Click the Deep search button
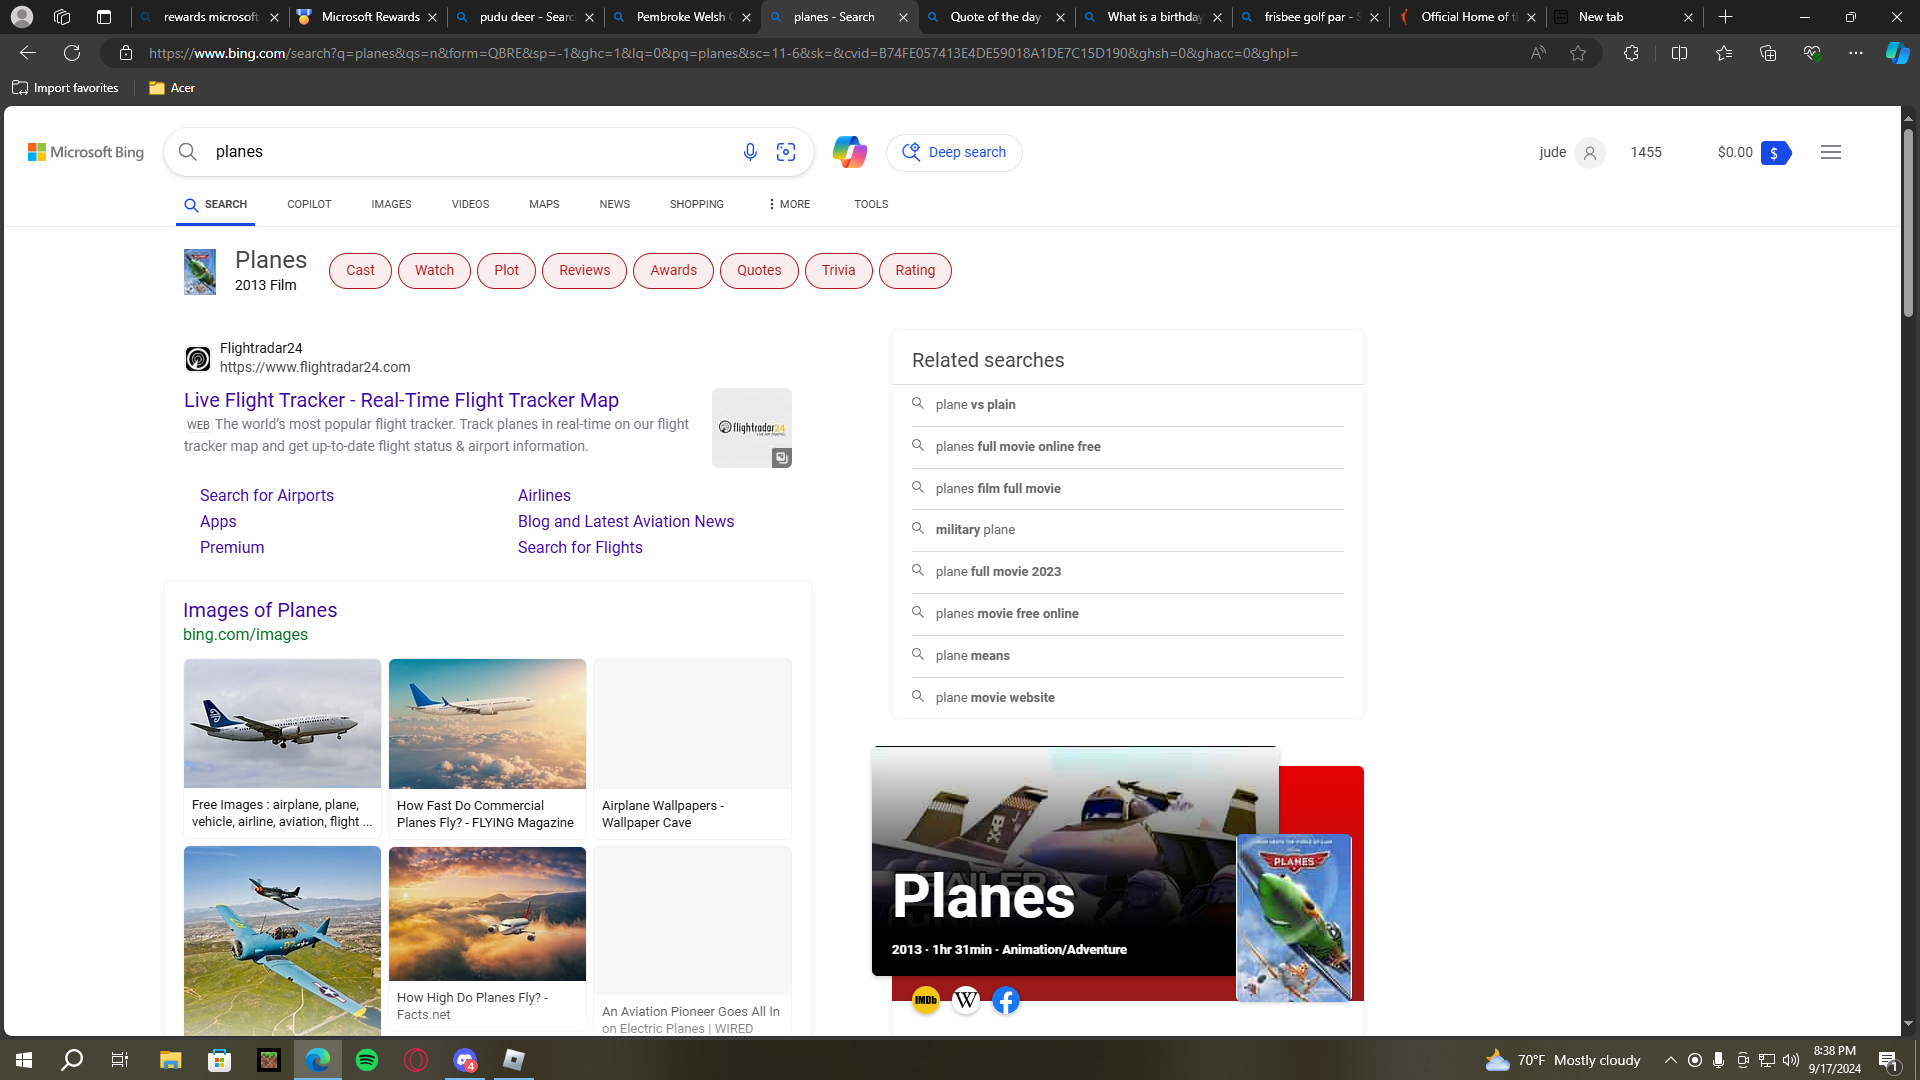This screenshot has height=1080, width=1920. click(x=954, y=152)
